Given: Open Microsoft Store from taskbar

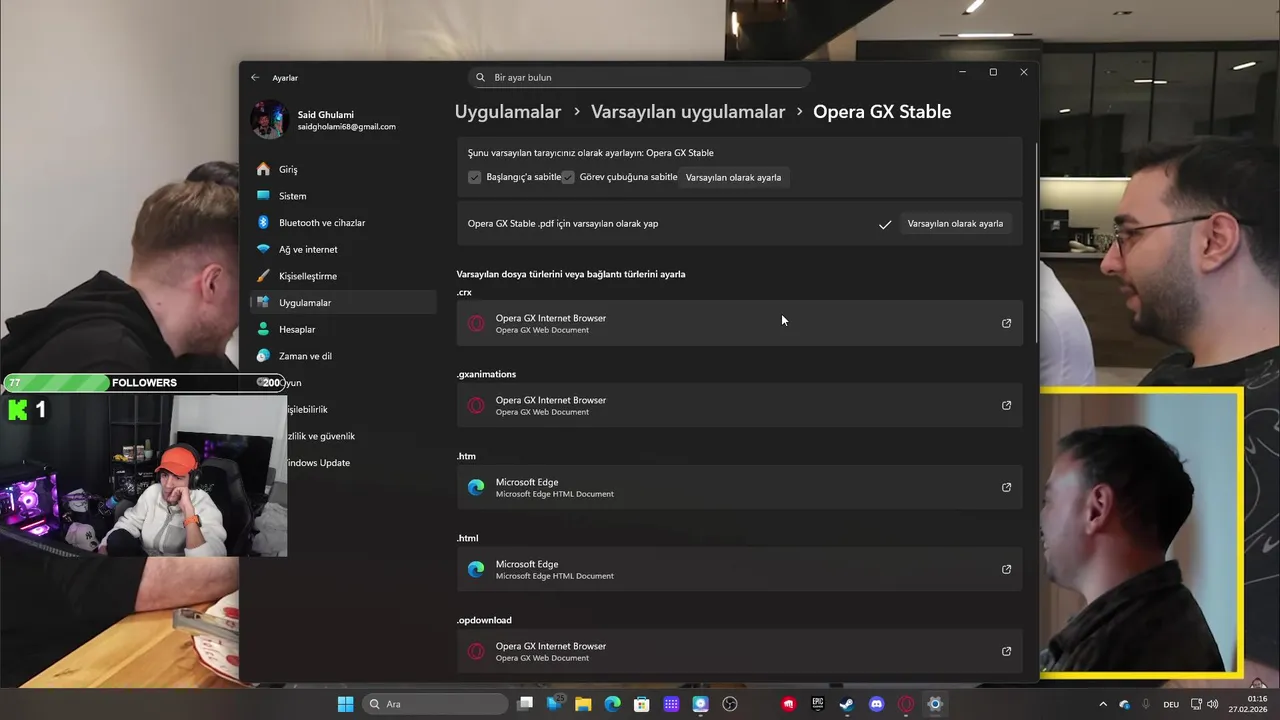Looking at the screenshot, I should click(x=642, y=704).
